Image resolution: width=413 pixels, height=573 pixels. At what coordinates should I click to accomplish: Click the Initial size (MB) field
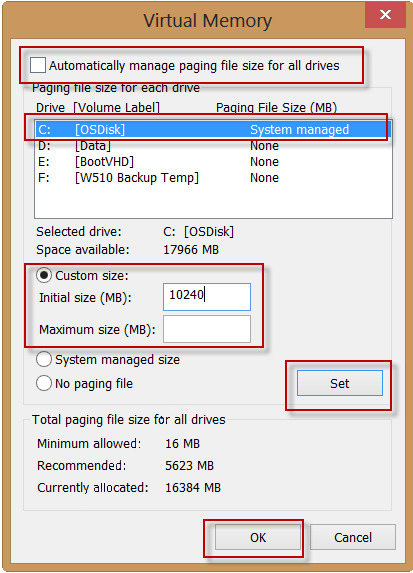[x=207, y=297]
